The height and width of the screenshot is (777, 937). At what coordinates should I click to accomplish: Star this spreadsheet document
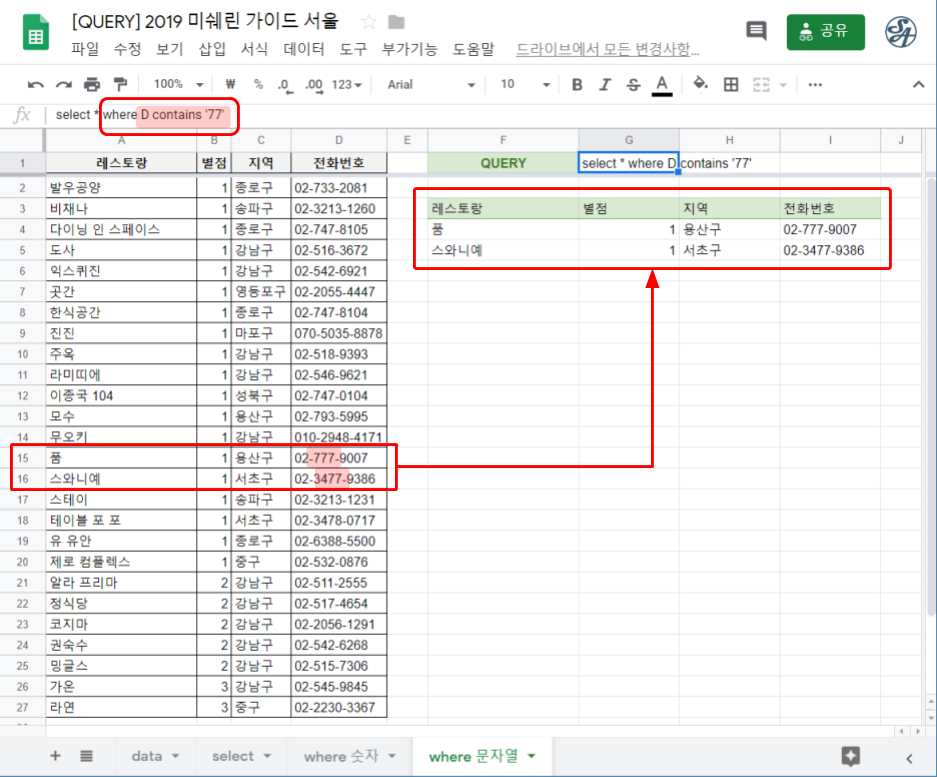(369, 22)
